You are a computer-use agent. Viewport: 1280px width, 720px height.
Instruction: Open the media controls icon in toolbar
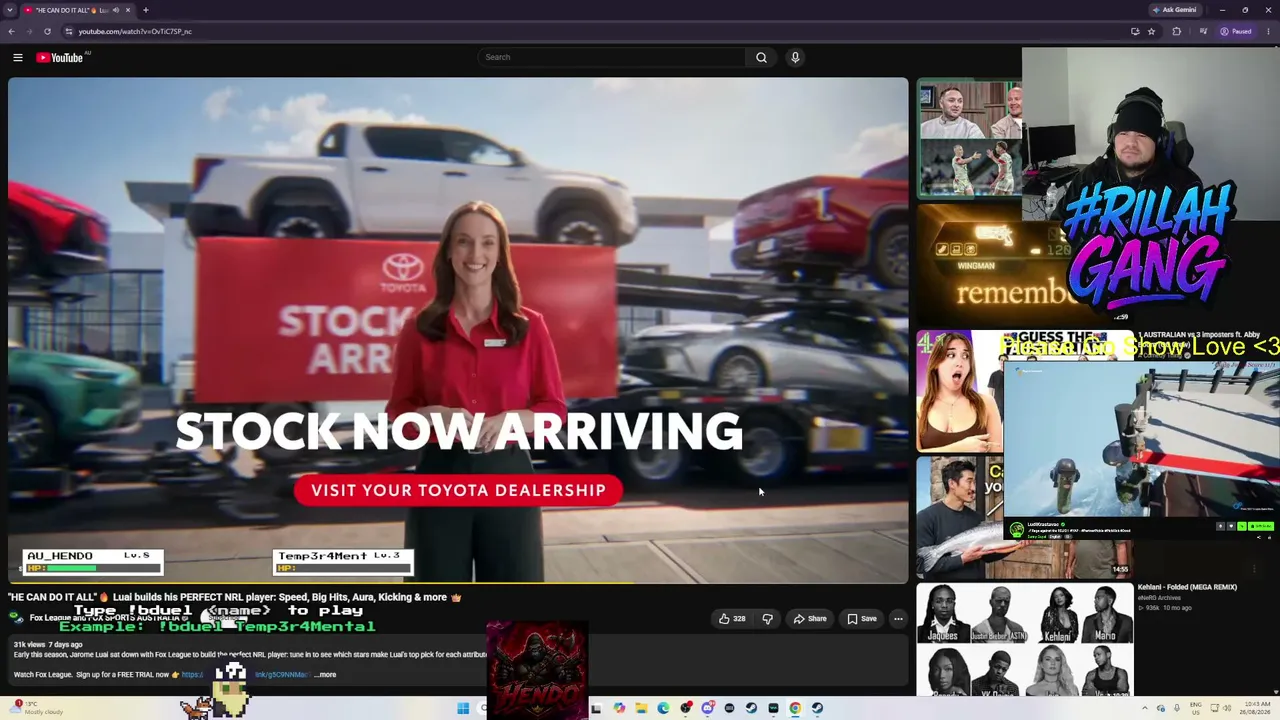point(1203,31)
